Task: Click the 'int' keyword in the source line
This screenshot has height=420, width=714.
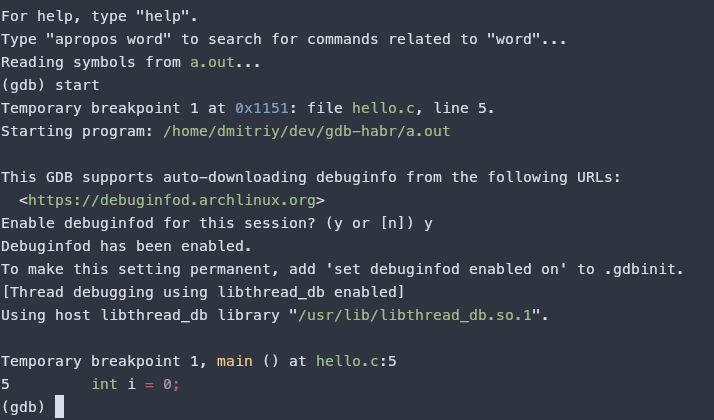Action: click(104, 384)
